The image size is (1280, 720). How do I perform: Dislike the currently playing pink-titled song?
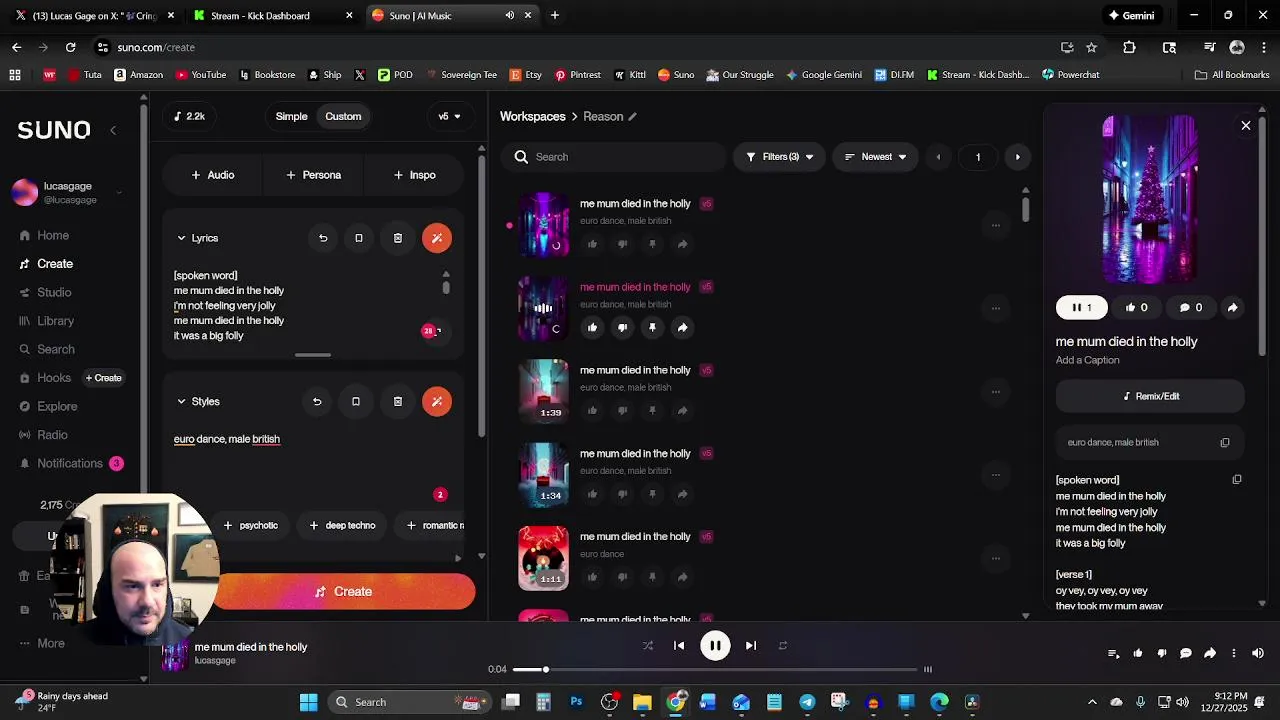point(622,327)
